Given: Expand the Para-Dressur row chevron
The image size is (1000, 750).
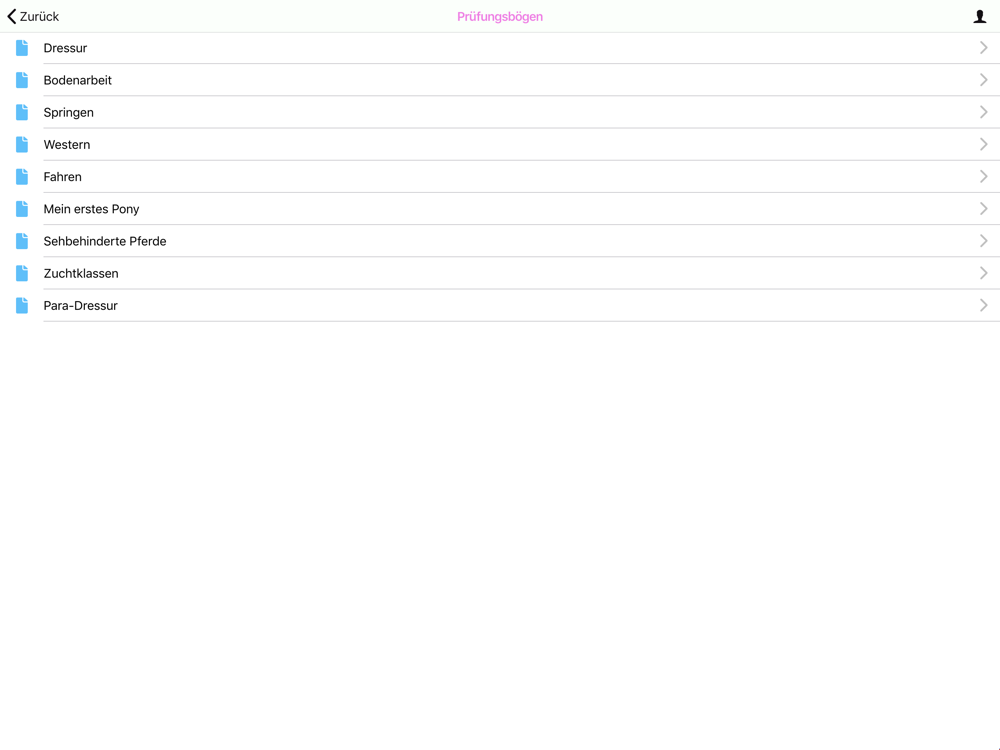Looking at the screenshot, I should pos(983,305).
